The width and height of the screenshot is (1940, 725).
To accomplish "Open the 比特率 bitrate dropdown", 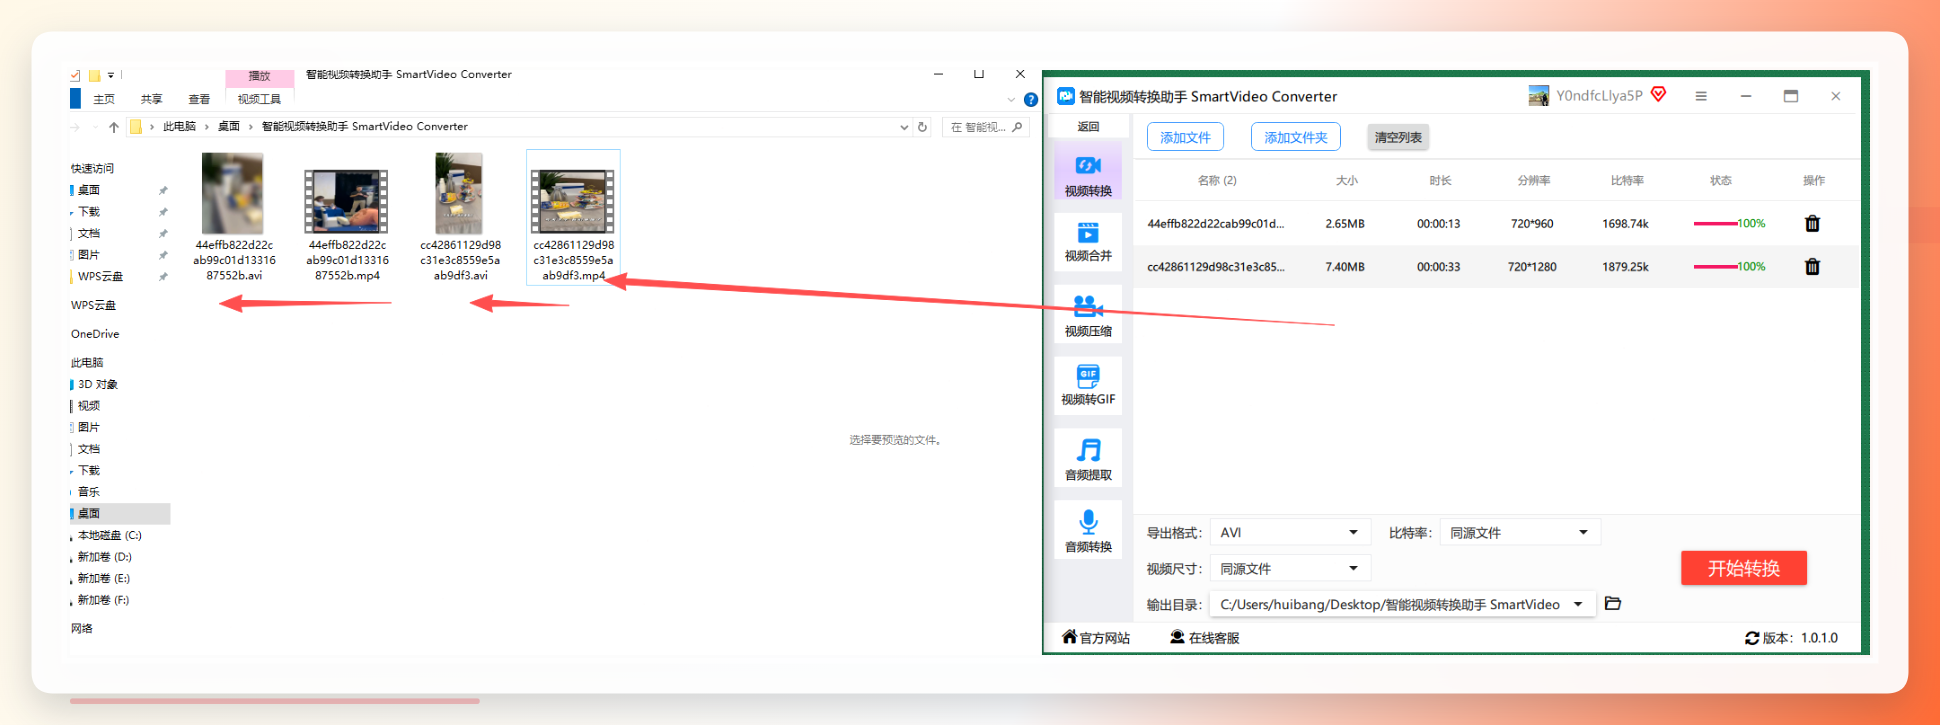I will point(1520,533).
